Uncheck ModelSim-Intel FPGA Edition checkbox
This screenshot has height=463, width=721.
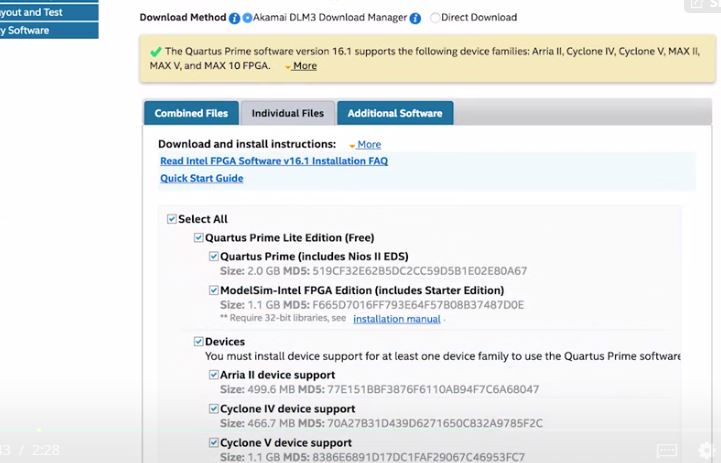tap(214, 290)
